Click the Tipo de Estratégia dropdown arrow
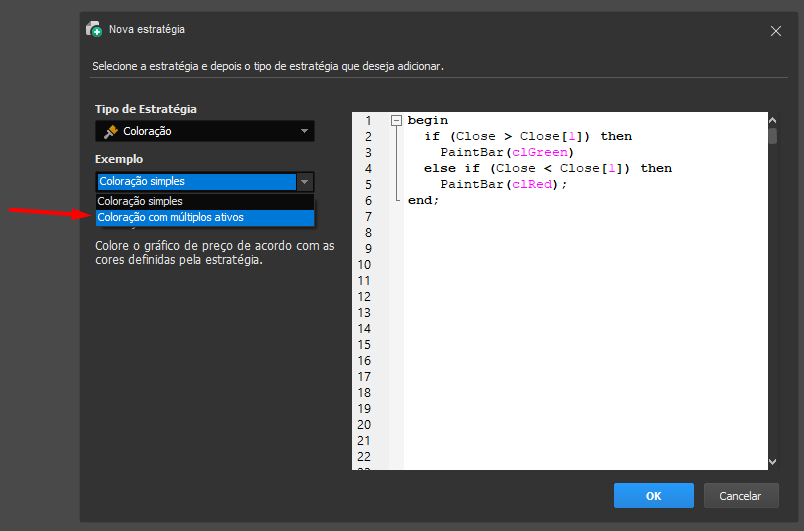This screenshot has width=804, height=531. pos(304,131)
